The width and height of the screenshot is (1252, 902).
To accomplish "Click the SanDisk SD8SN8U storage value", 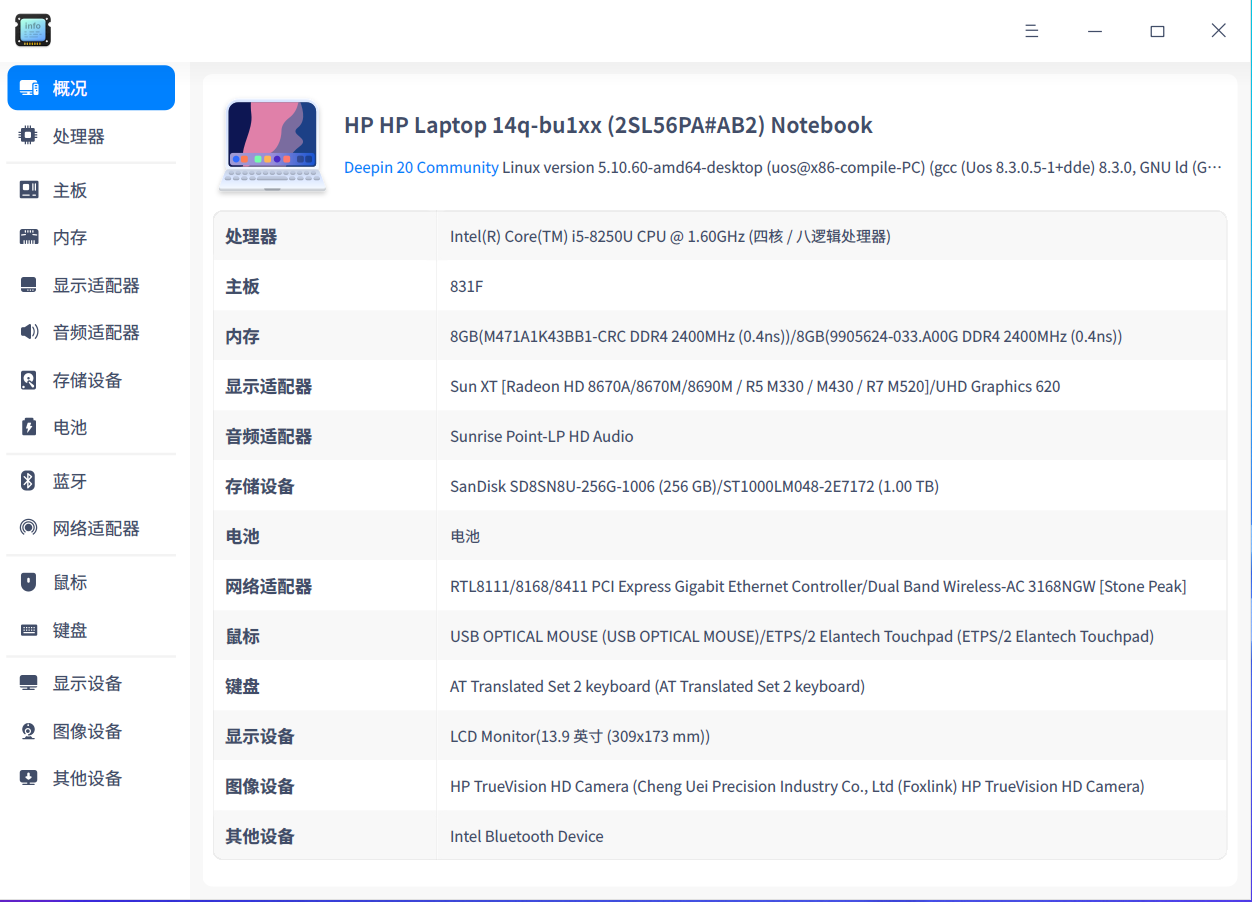I will [x=694, y=486].
